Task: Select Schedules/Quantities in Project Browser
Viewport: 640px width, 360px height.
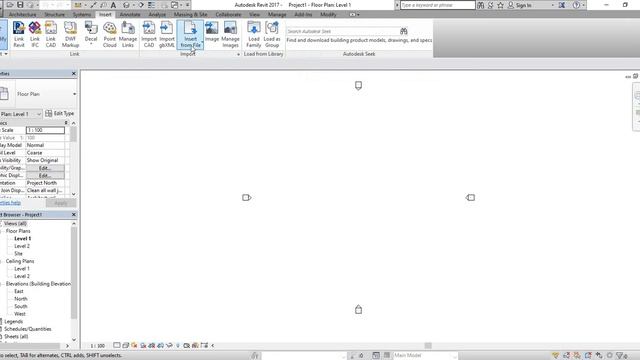Action: [x=28, y=329]
